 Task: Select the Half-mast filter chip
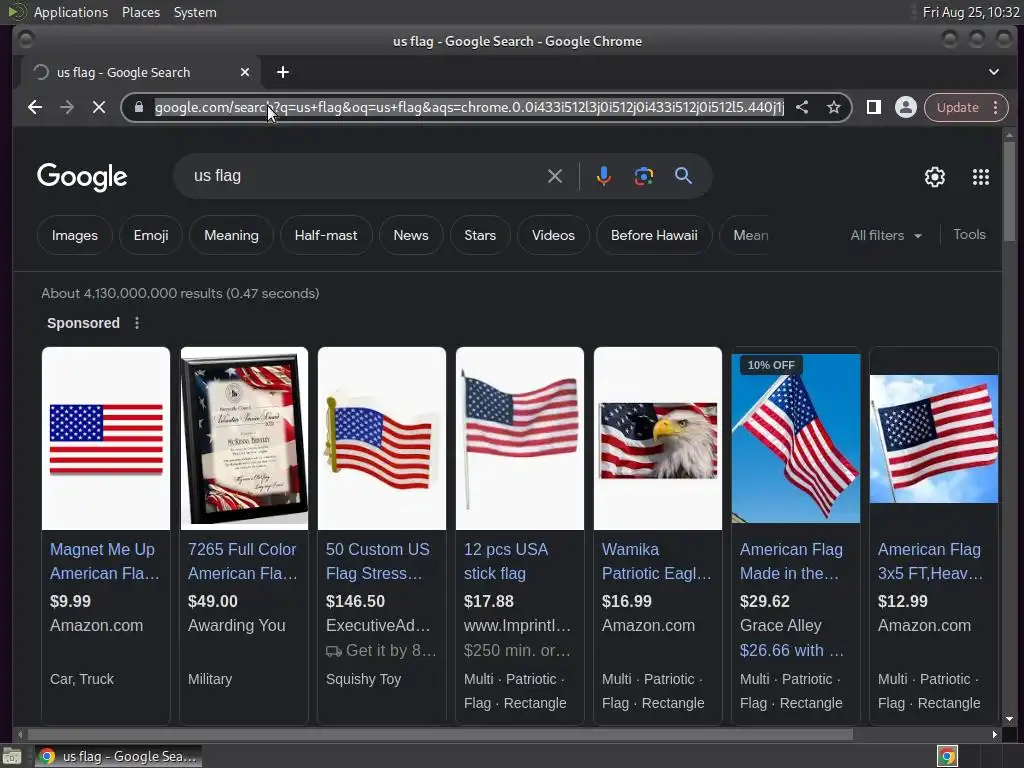pos(326,235)
